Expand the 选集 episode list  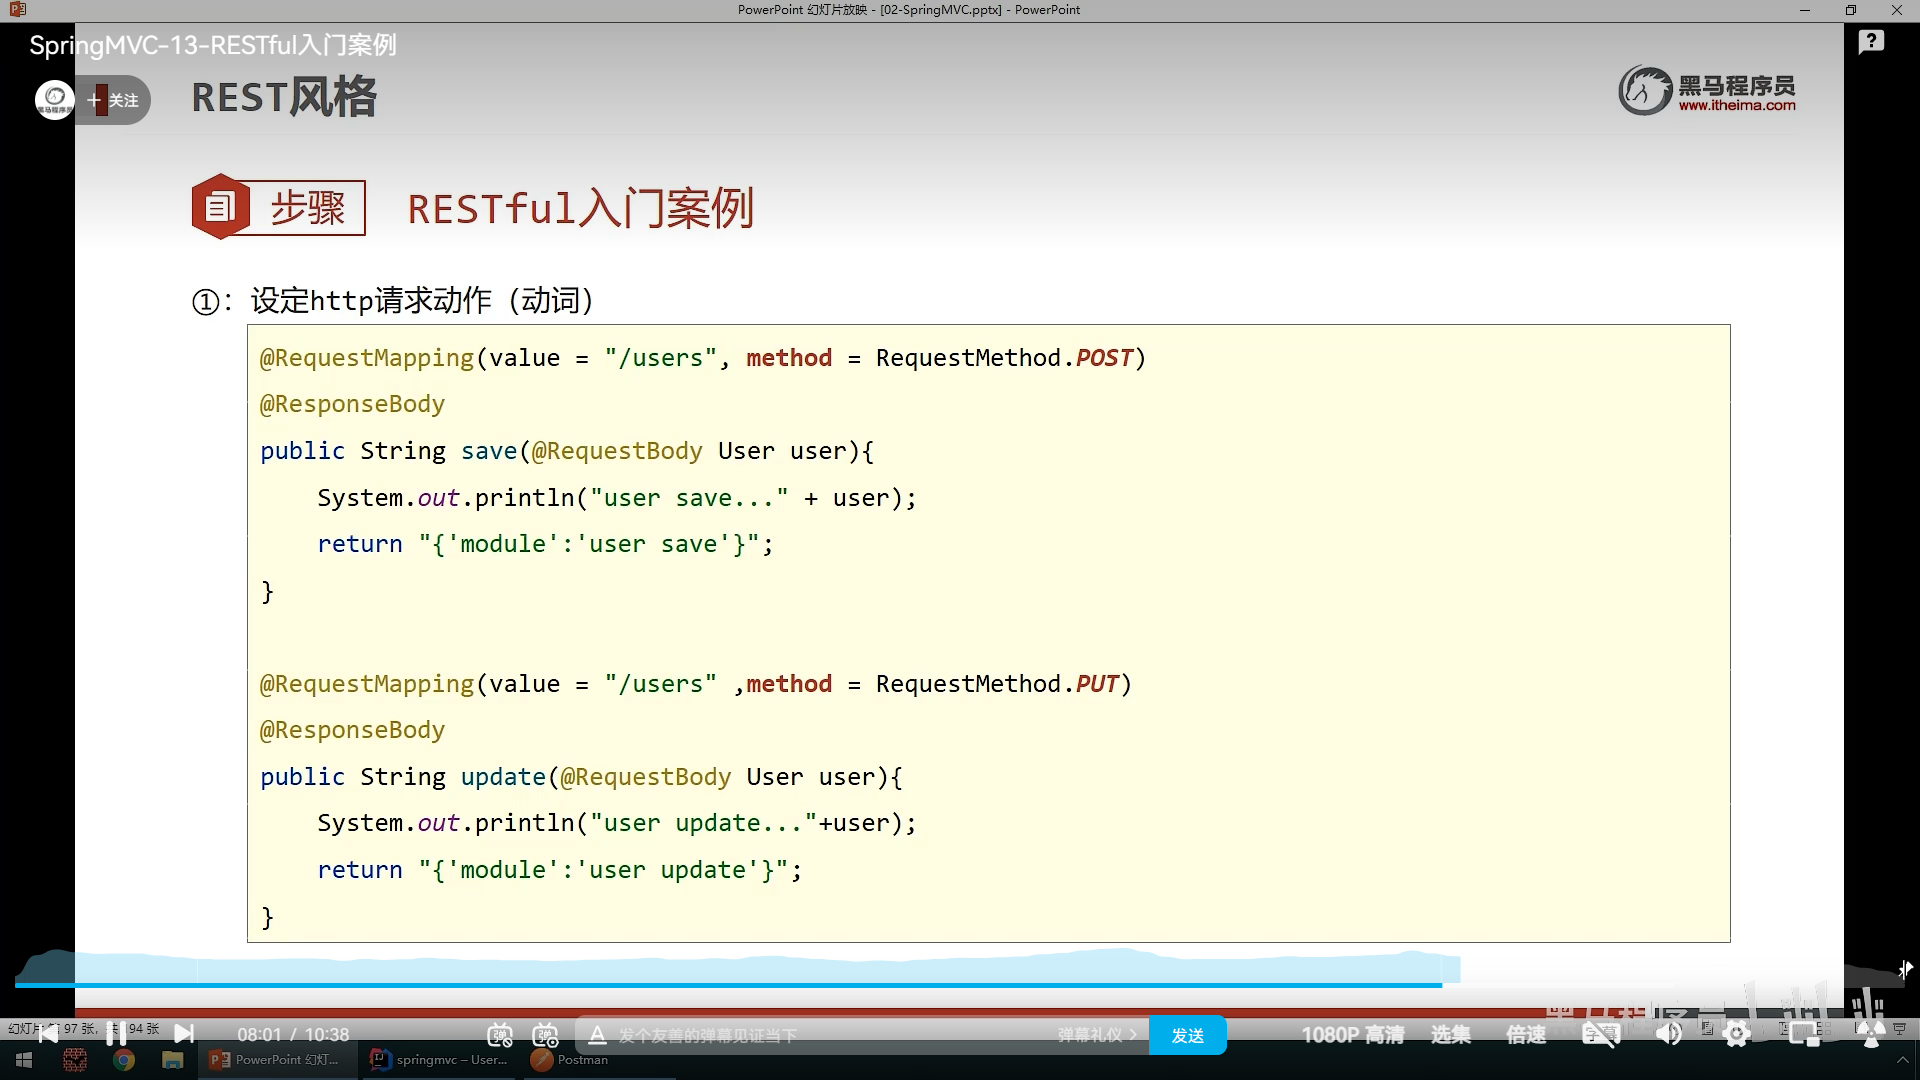click(x=1450, y=1035)
